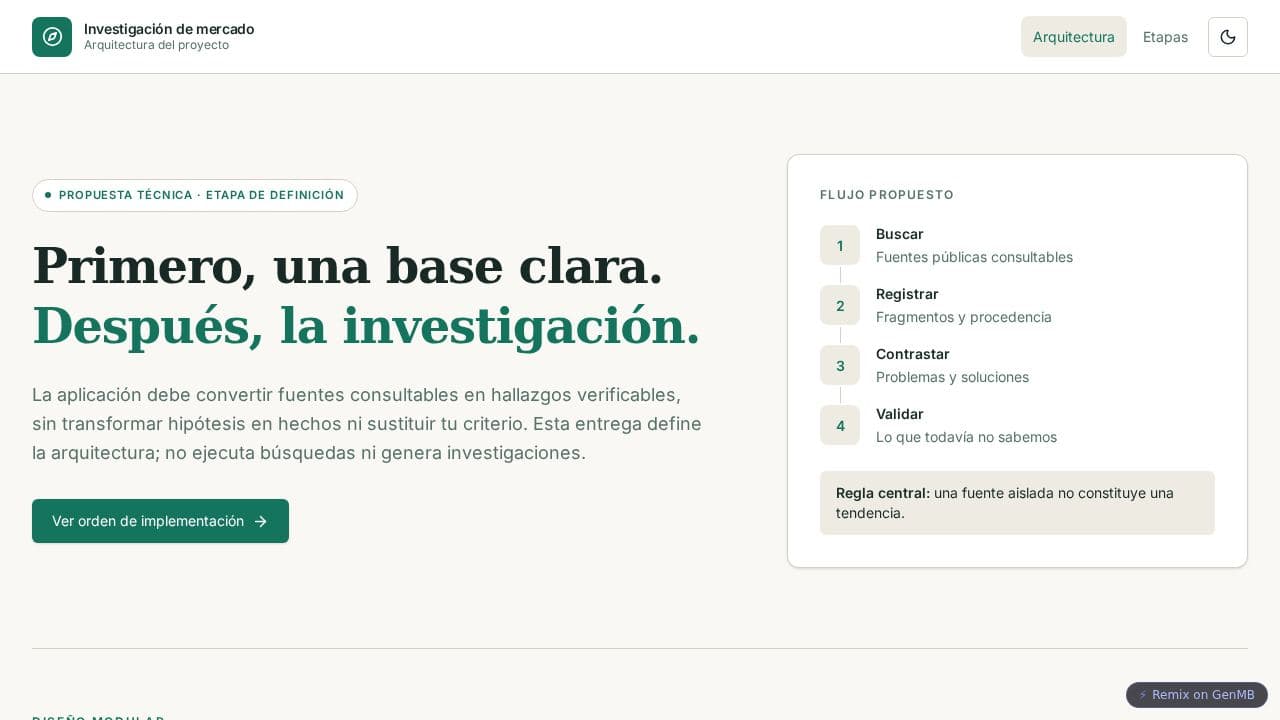Switch to the Etapas tab

coord(1165,37)
